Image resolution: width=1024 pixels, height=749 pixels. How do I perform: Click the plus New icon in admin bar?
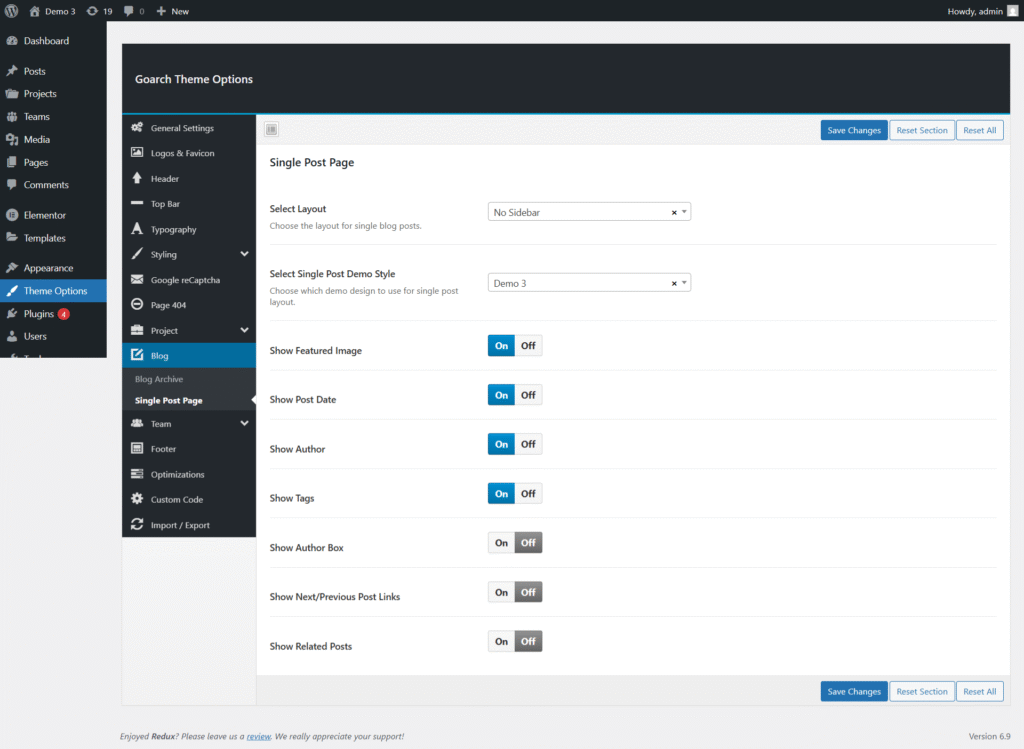click(x=161, y=11)
